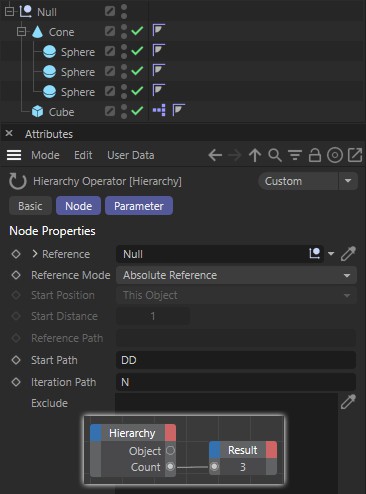Toggle visibility dots on the Cube row
This screenshot has width=366, height=494.
tap(124, 111)
